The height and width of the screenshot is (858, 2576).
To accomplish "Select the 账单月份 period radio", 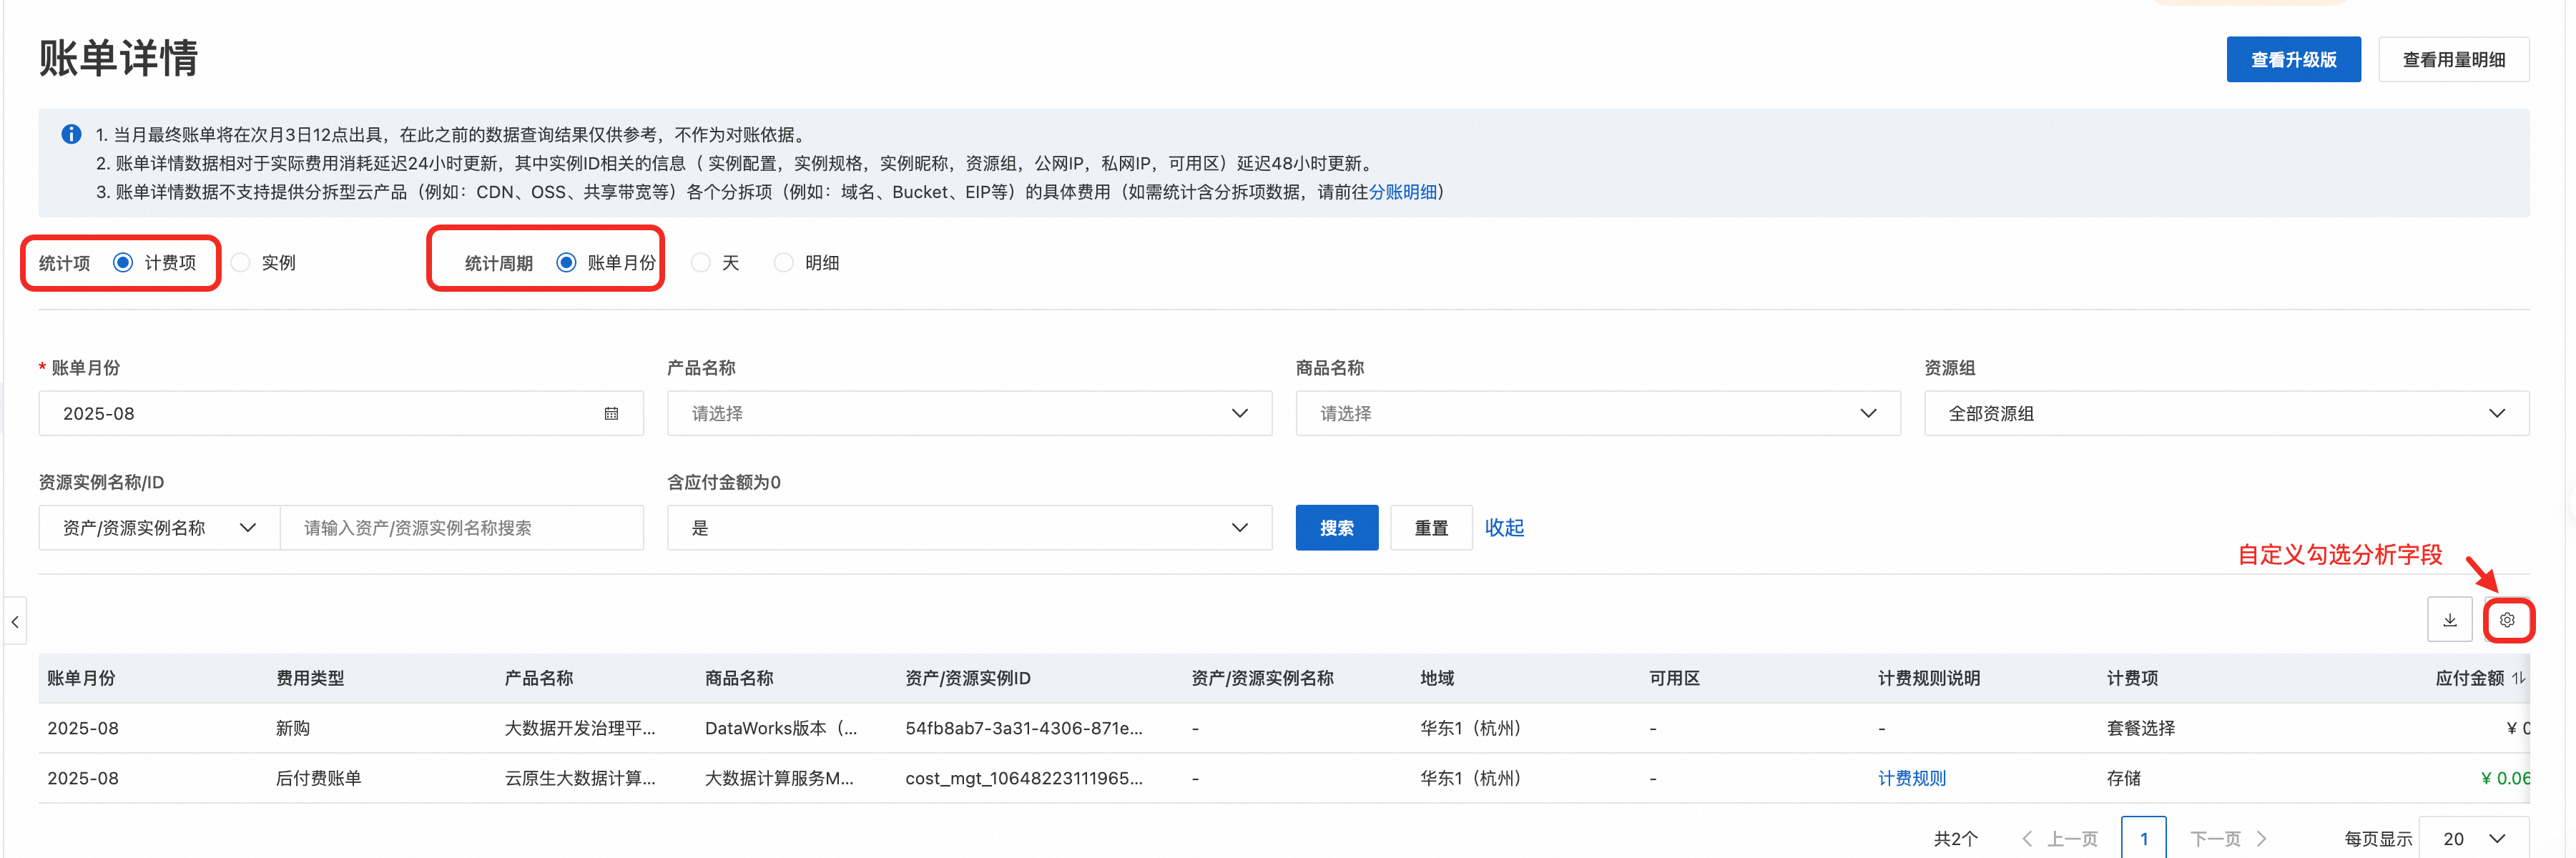I will click(x=567, y=263).
